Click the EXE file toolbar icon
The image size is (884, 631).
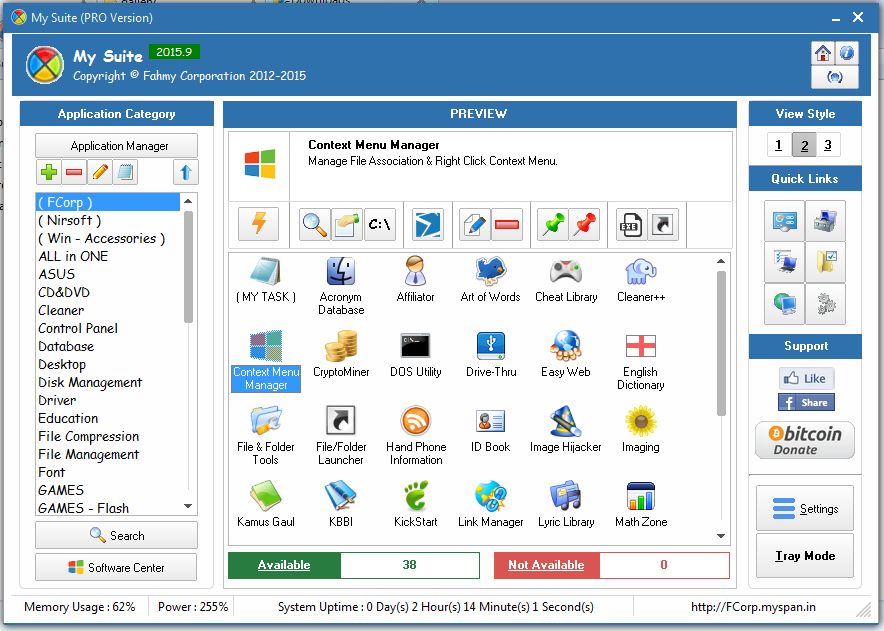click(630, 224)
